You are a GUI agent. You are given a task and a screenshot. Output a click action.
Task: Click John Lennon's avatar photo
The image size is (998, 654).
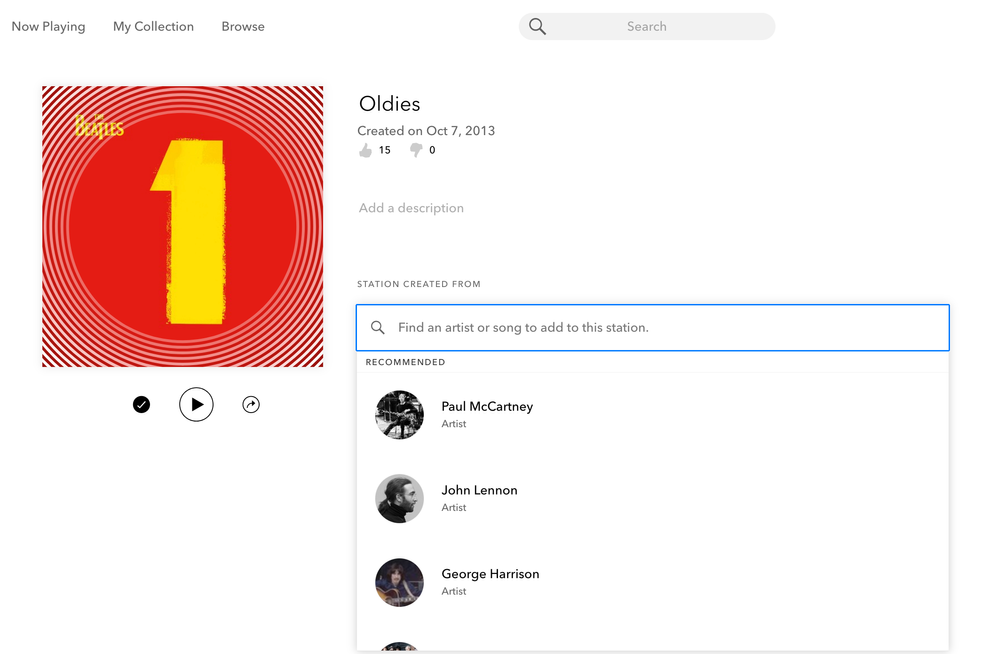tap(399, 499)
